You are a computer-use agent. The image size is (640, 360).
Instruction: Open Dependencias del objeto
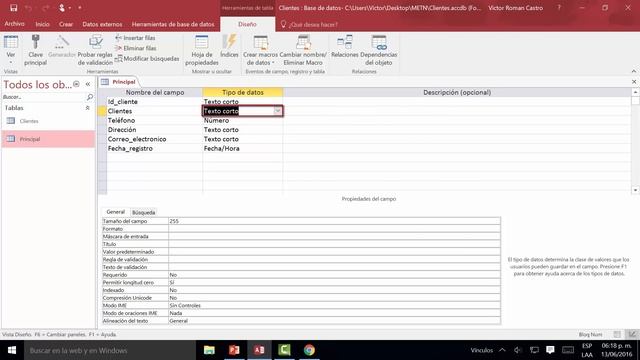(x=379, y=50)
